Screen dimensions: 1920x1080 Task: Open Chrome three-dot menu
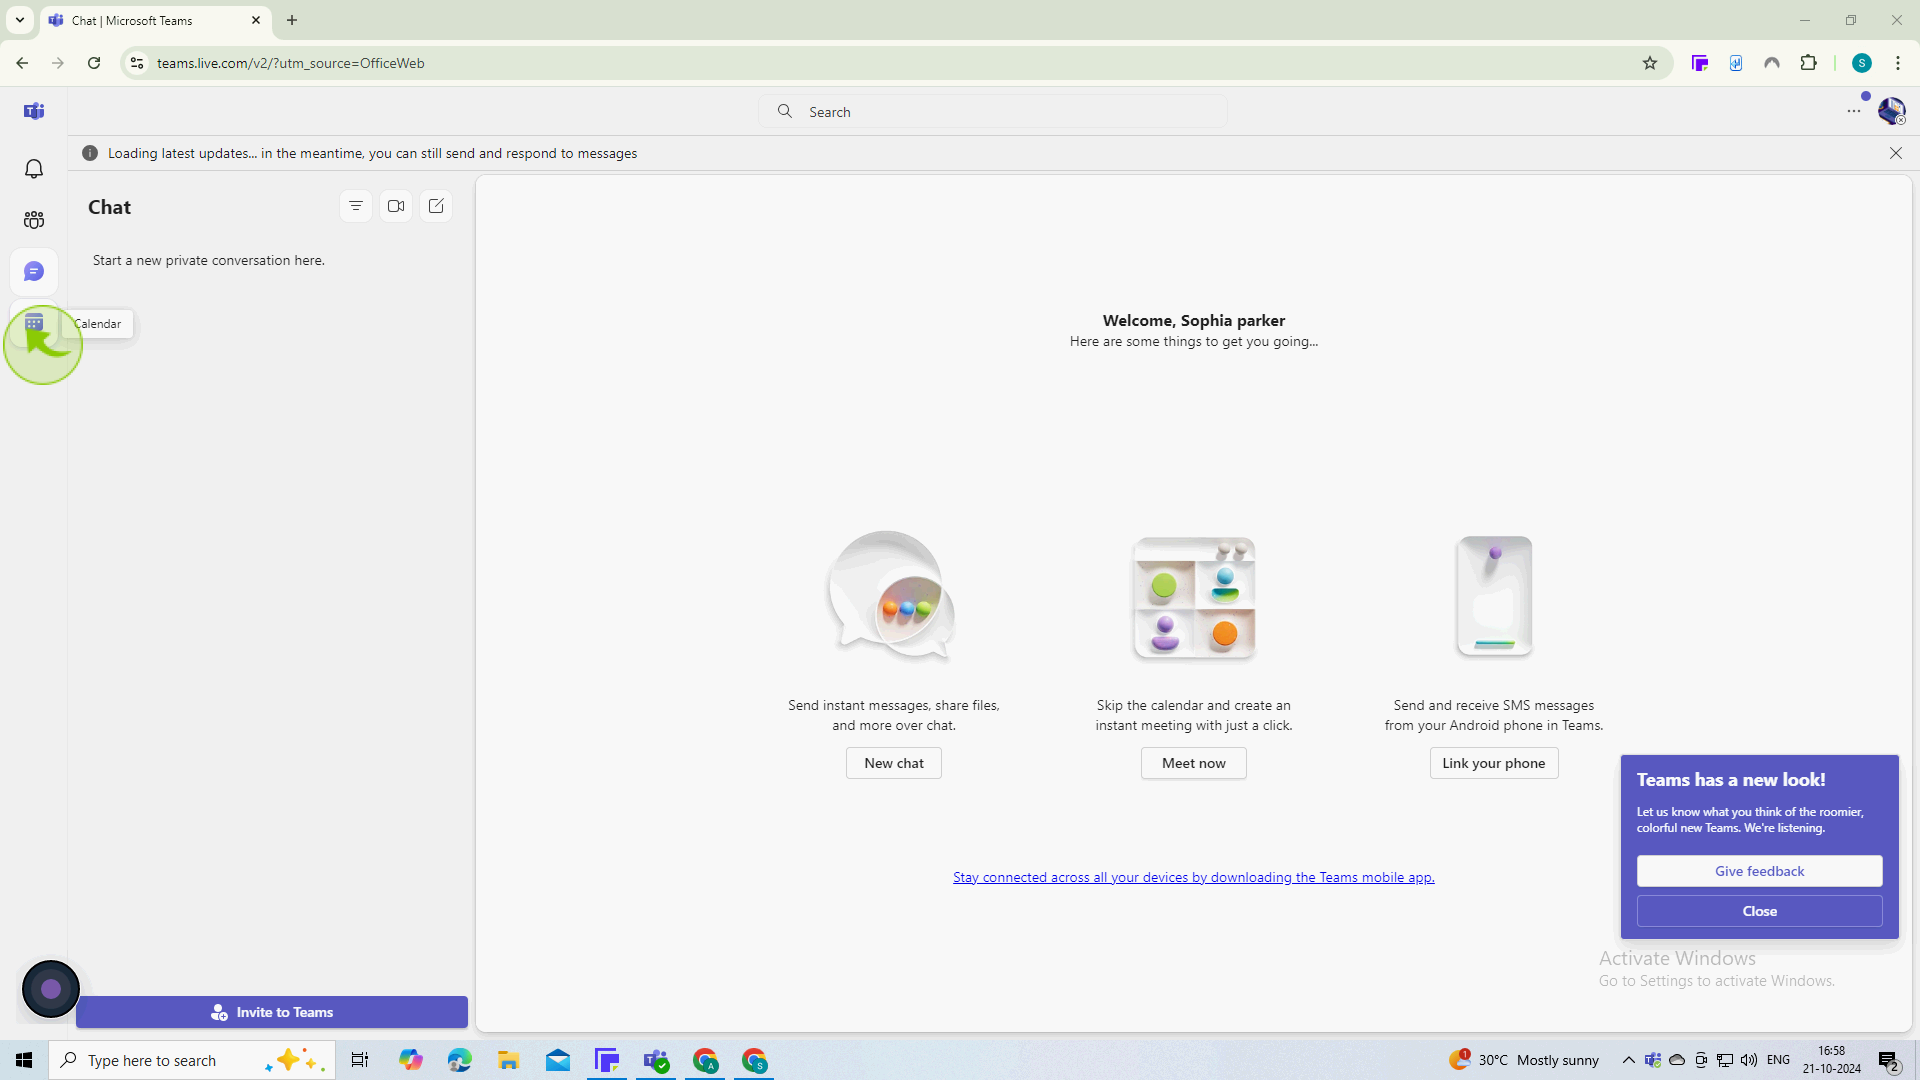click(x=1898, y=63)
